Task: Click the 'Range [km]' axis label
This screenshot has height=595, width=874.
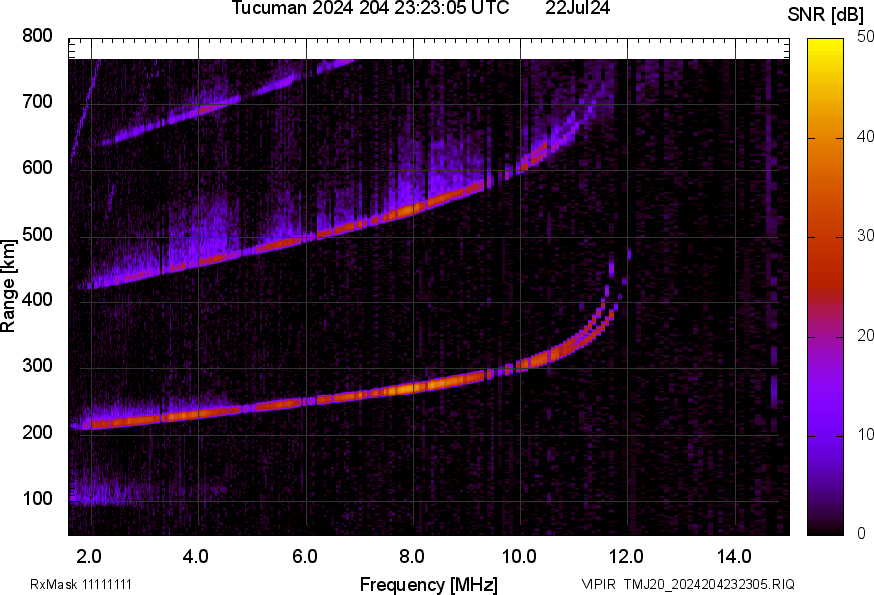Action: pos(8,286)
